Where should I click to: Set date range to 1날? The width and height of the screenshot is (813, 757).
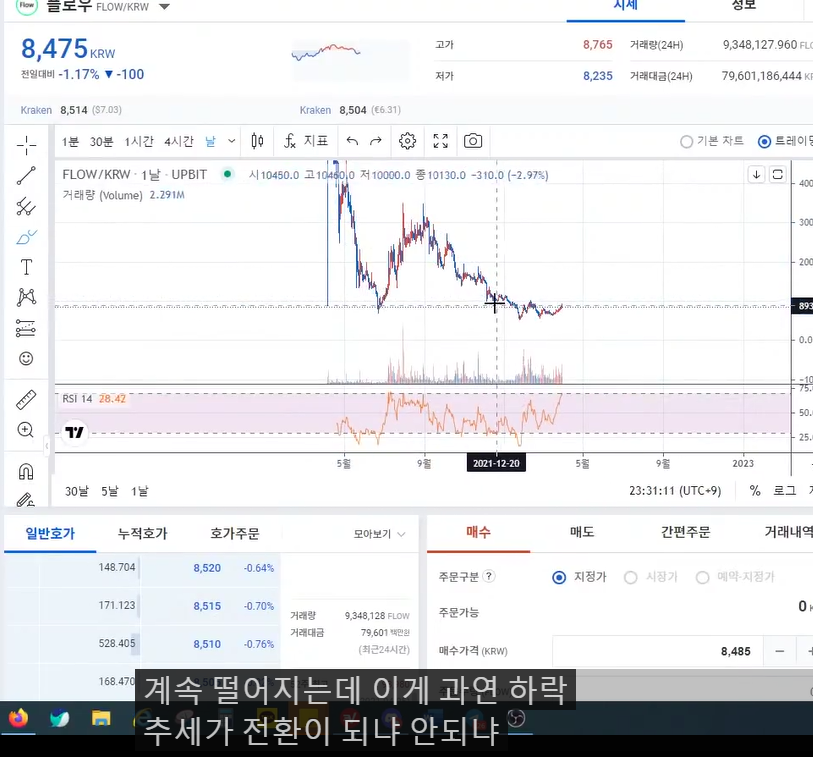pyautogui.click(x=139, y=491)
